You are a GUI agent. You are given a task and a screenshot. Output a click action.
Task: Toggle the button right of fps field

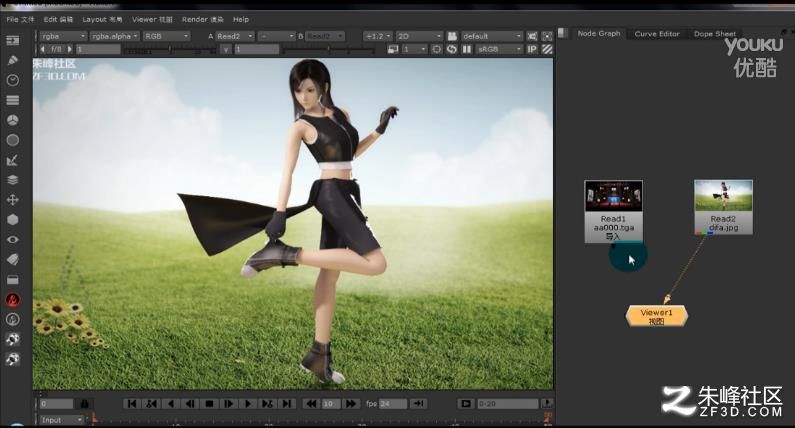click(x=419, y=404)
